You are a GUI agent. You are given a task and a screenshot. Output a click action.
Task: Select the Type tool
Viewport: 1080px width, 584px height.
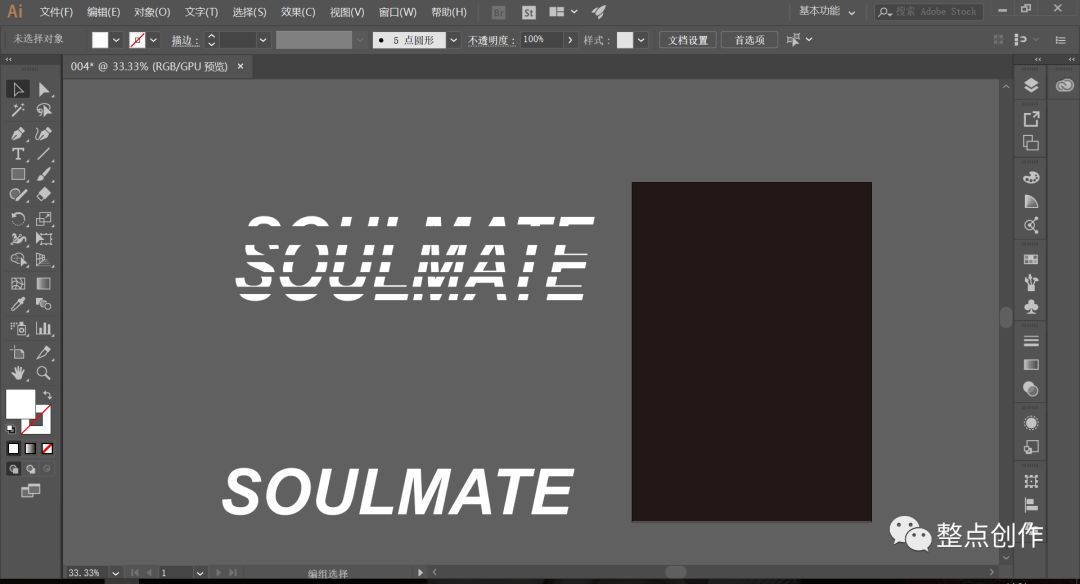[18, 154]
